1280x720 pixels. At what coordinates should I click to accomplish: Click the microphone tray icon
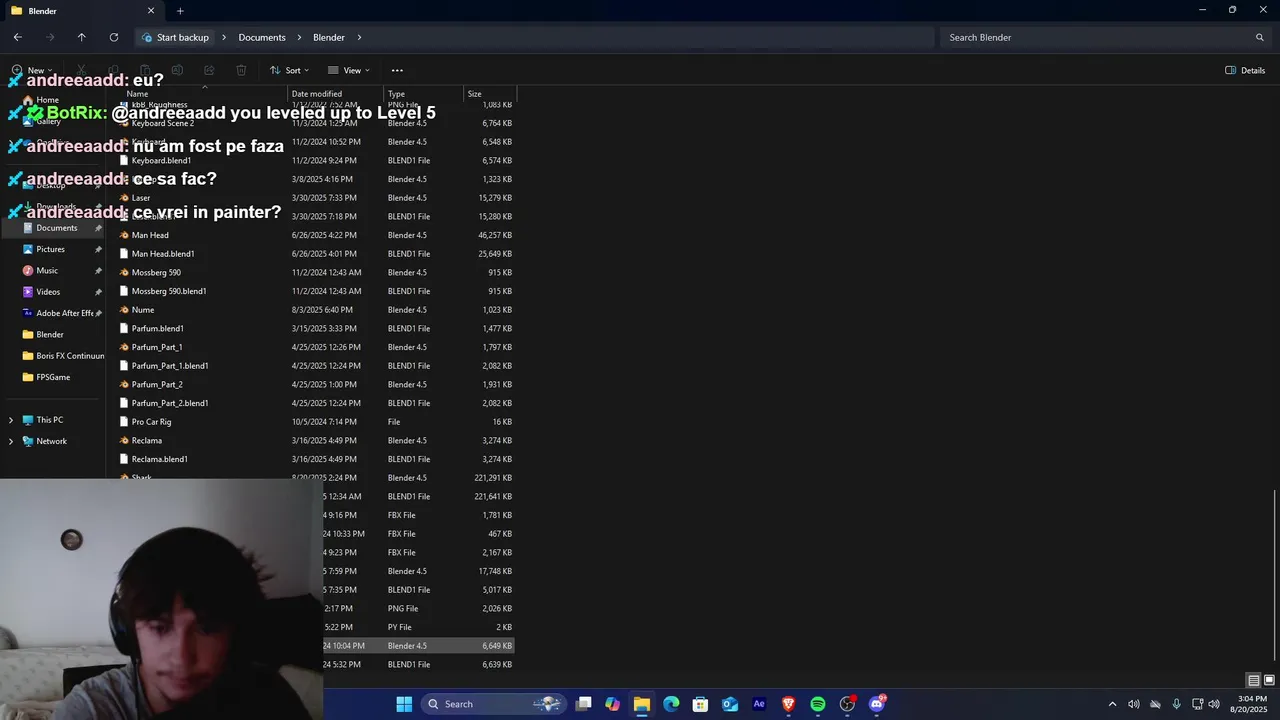[x=1176, y=704]
